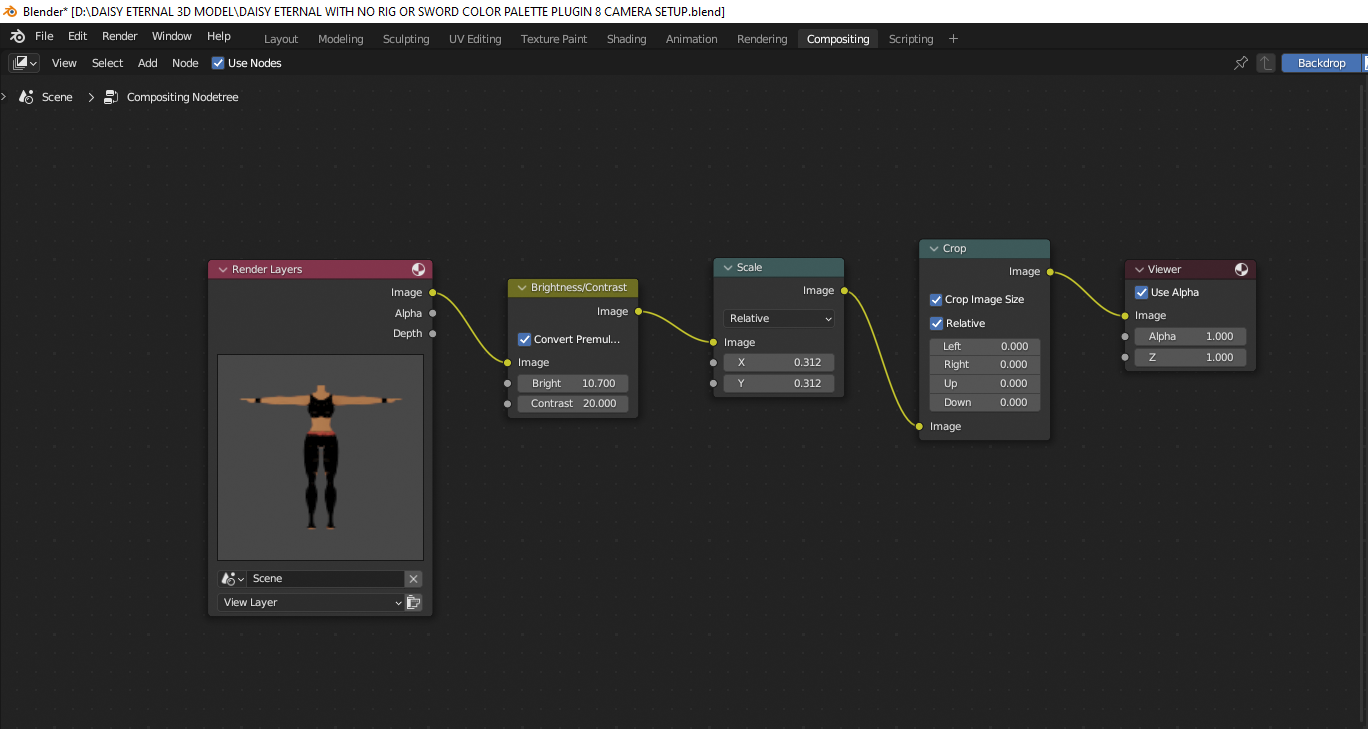Click the Contrast input socket
This screenshot has height=729, width=1368.
tap(508, 403)
